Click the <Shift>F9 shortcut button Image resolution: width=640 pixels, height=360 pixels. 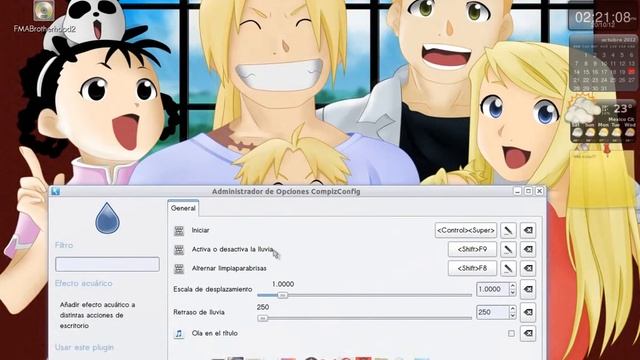coord(472,249)
